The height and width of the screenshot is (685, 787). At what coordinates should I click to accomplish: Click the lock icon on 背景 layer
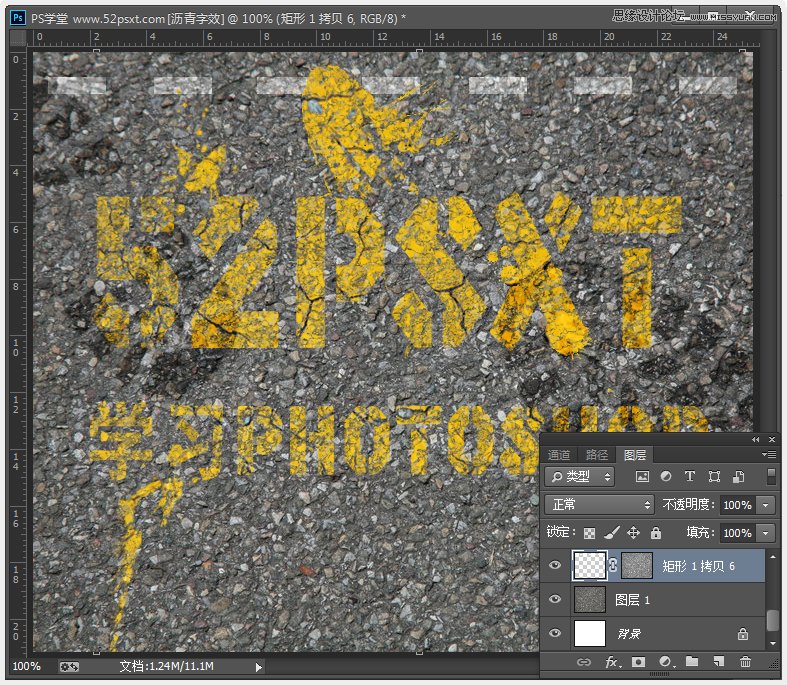point(743,634)
